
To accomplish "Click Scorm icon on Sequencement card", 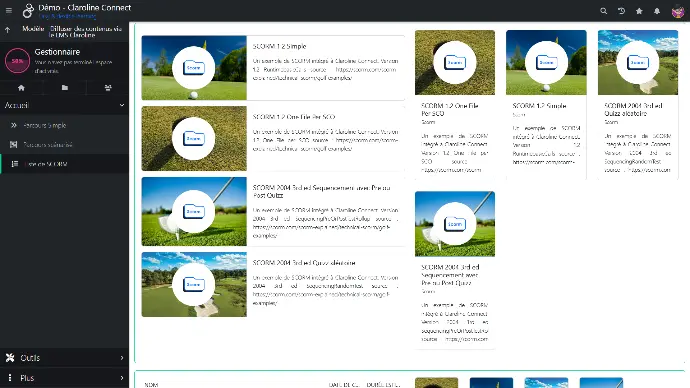I will pos(455,224).
